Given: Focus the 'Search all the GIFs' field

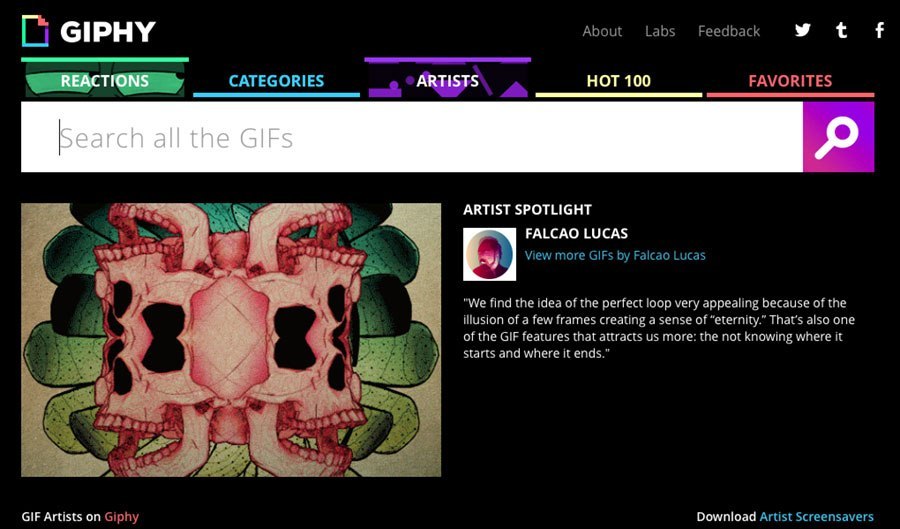Looking at the screenshot, I should point(412,137).
